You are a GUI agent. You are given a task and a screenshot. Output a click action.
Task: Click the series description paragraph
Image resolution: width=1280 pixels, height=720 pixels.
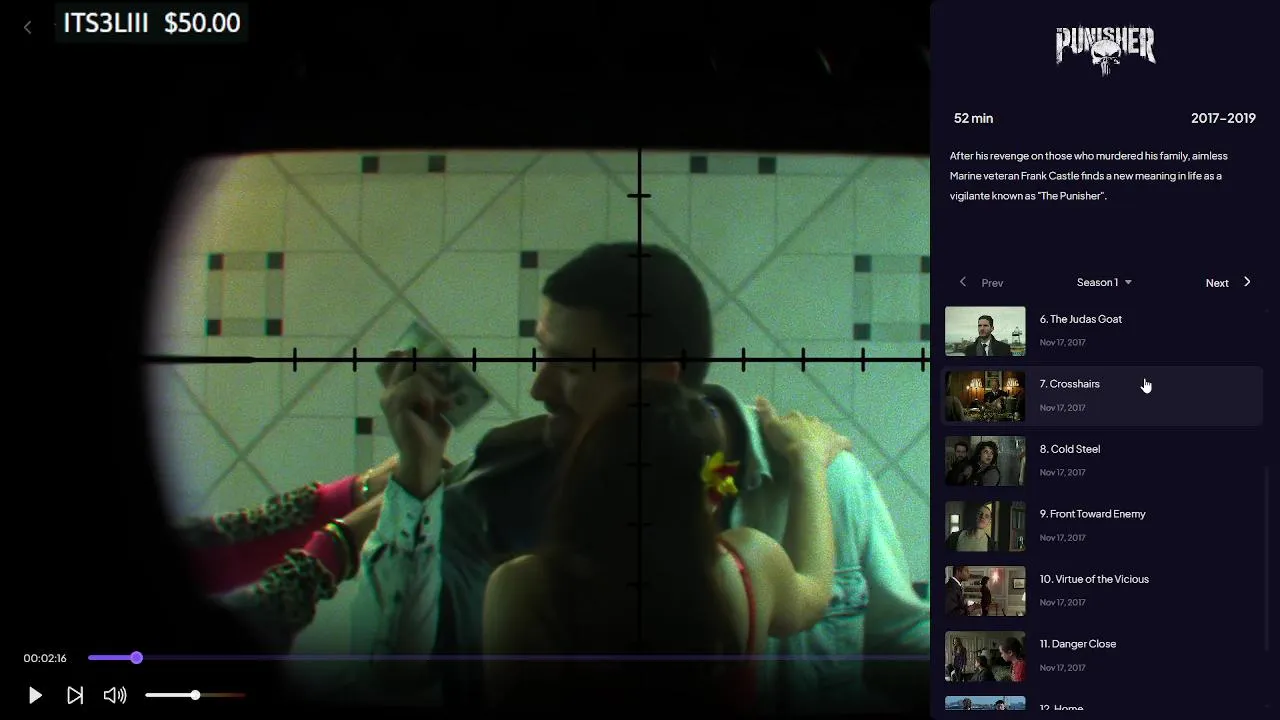tap(1088, 176)
